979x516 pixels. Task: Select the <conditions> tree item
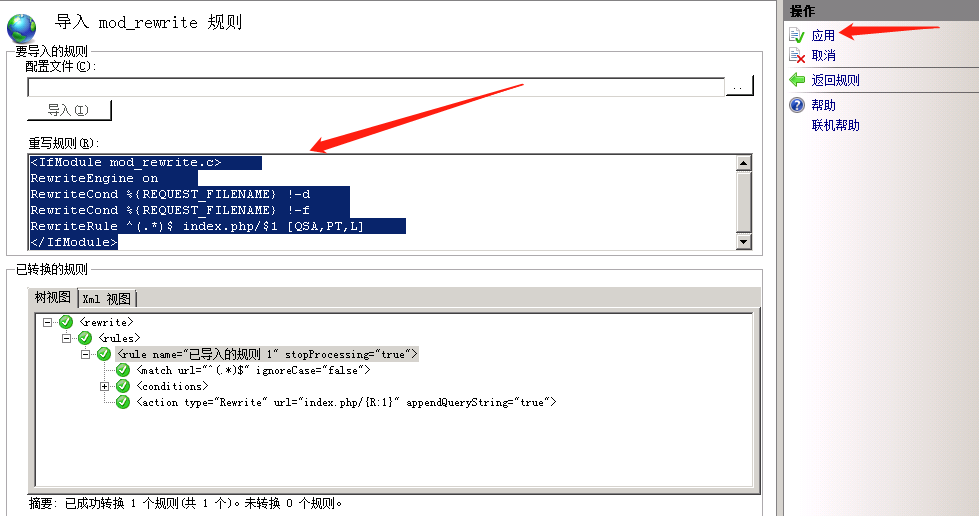tap(172, 386)
